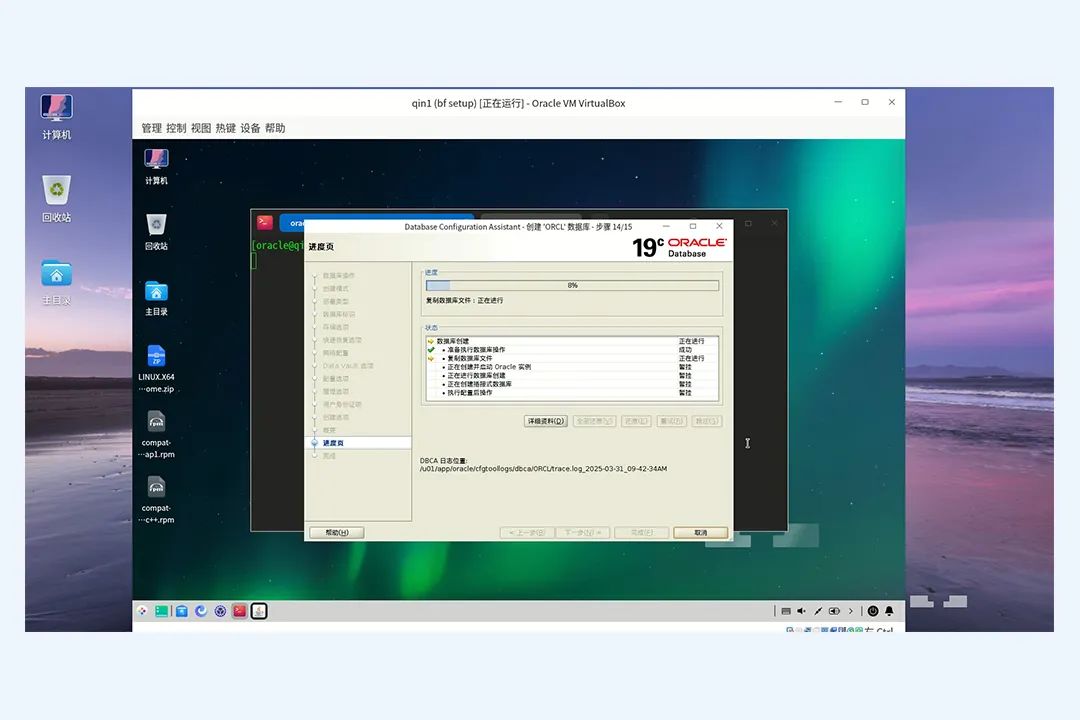The height and width of the screenshot is (720, 1080).
Task: Click red terminal icon in terminal title bar
Action: point(265,223)
